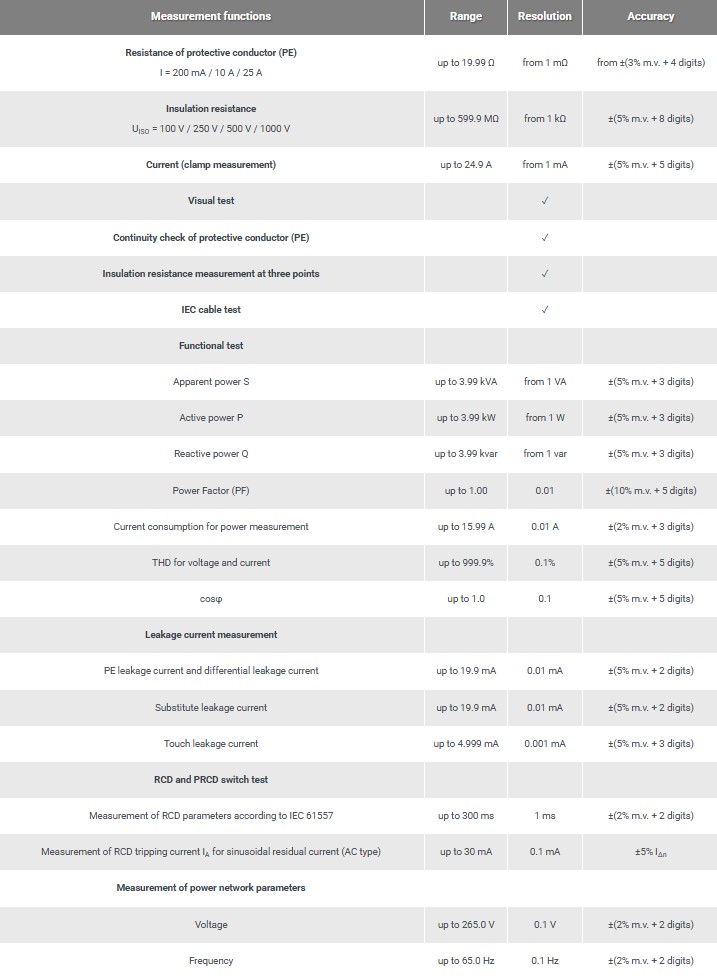Click the Resolution column header
This screenshot has height=980, width=717.
click(x=545, y=16)
